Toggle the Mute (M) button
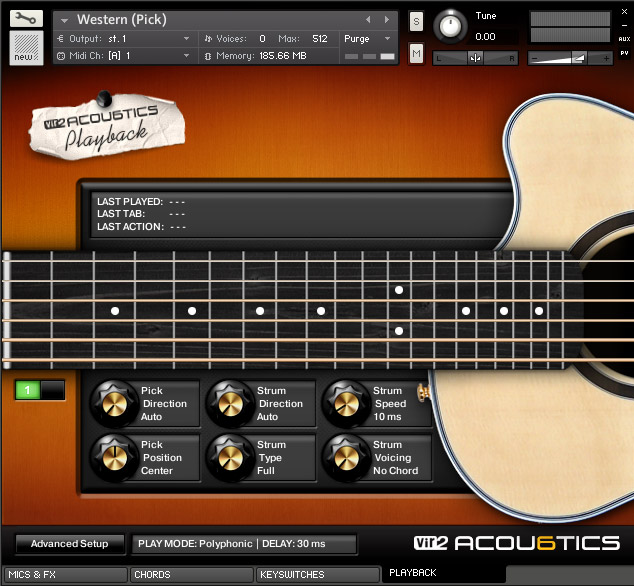This screenshot has height=586, width=634. click(416, 53)
